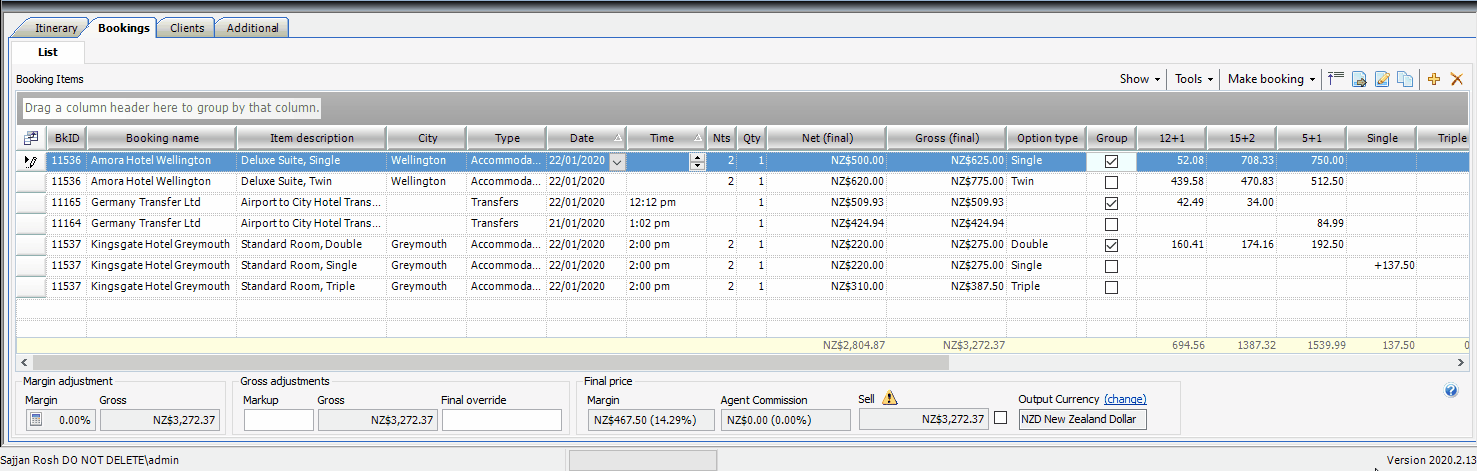Click the column chooser icon left of BkID
This screenshot has width=1477, height=471.
[x=31, y=138]
